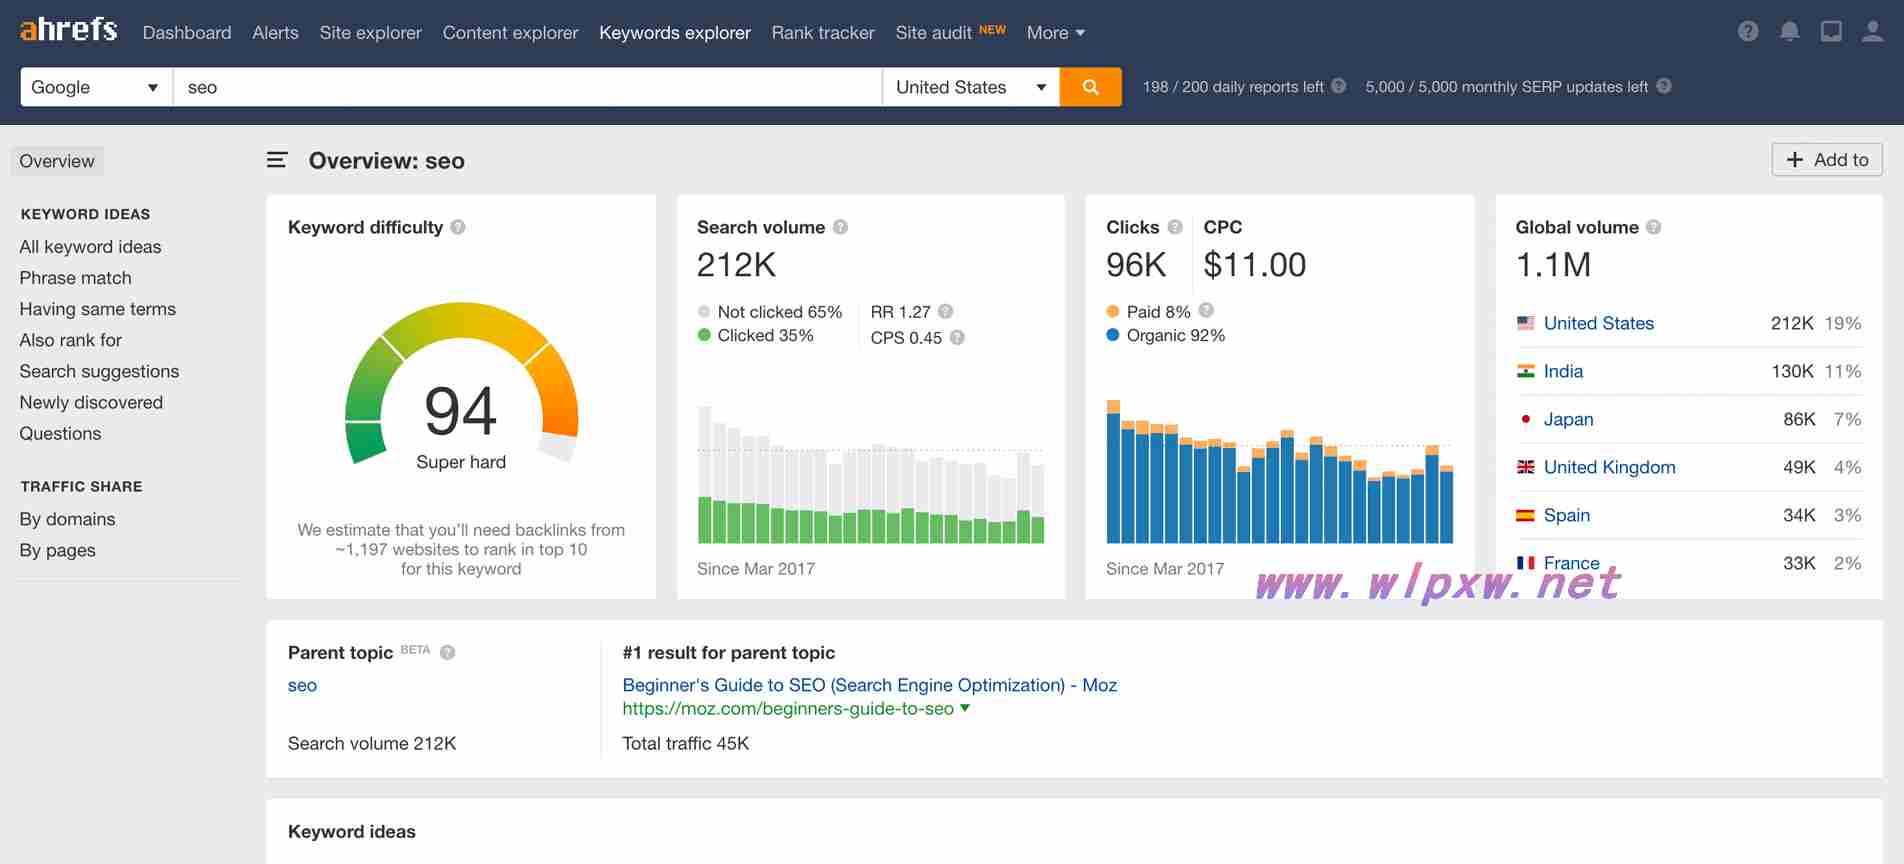Click gray Not clicked 65% legend dot
1904x864 pixels.
(704, 311)
